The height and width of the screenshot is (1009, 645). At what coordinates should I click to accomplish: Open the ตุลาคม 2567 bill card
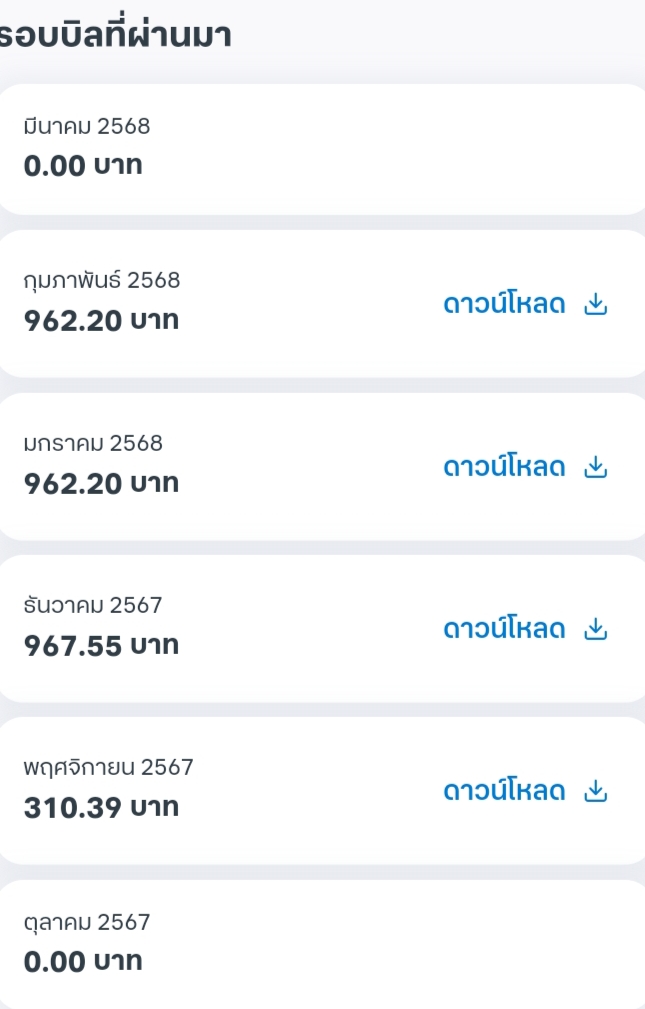[x=322, y=945]
